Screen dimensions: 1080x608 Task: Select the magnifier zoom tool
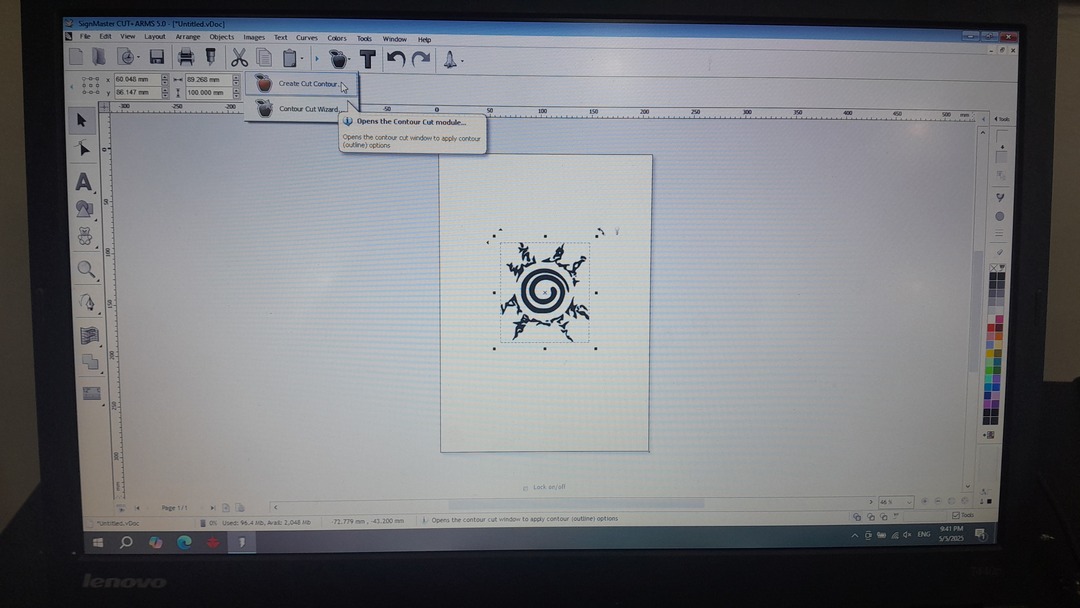86,269
